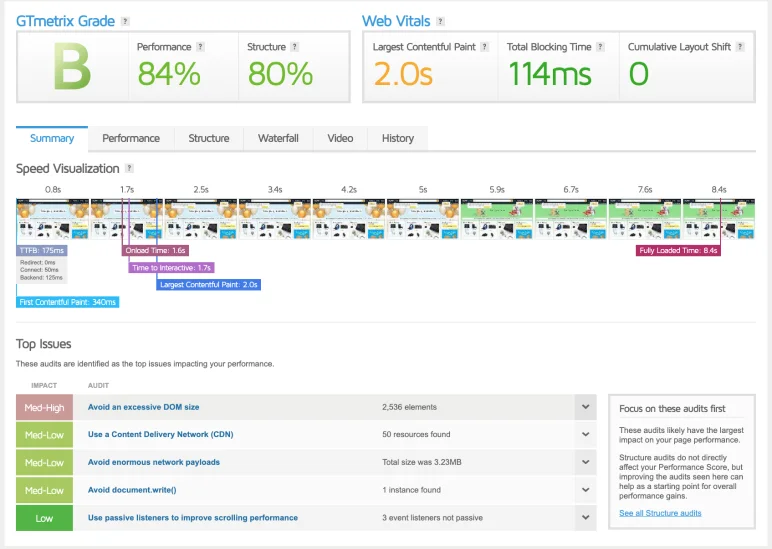Switch to the Structure tab

(209, 138)
